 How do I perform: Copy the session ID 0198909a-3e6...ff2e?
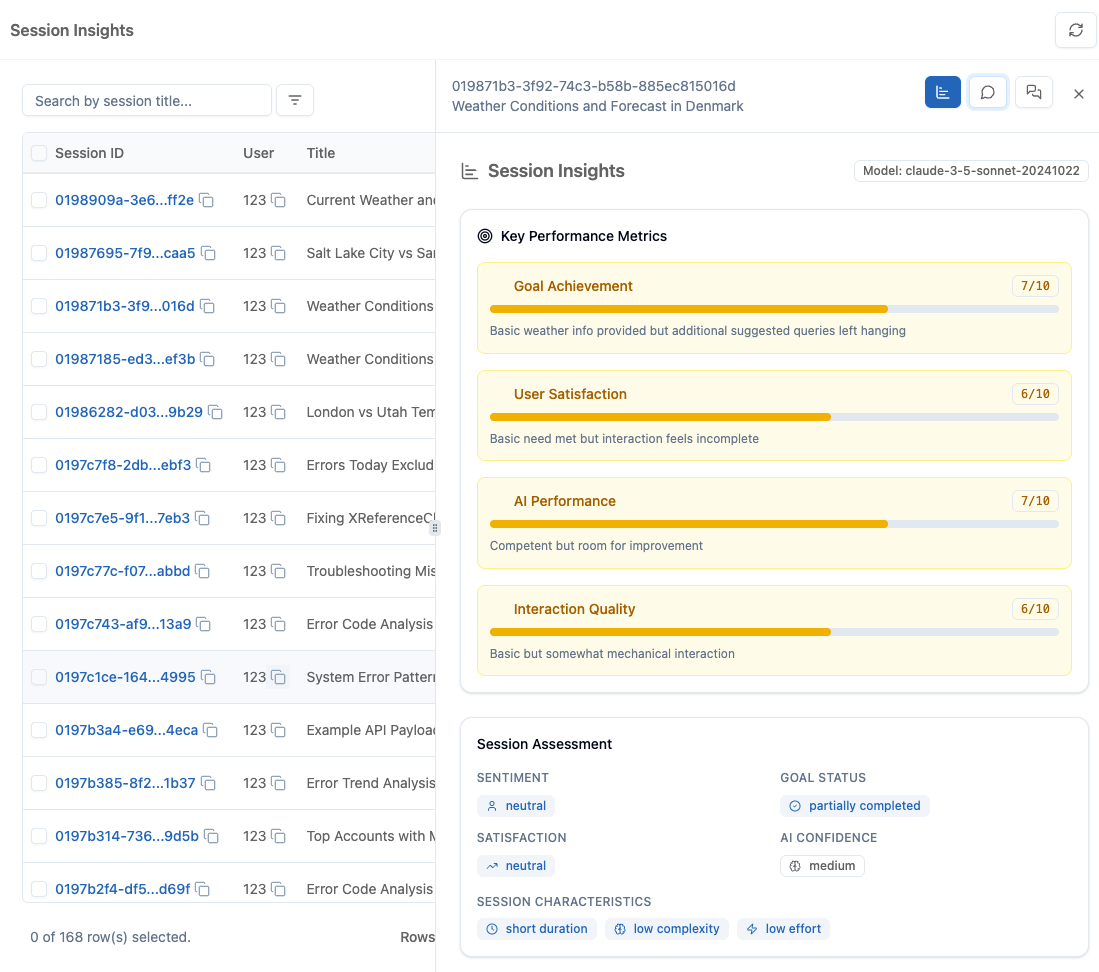(x=208, y=200)
